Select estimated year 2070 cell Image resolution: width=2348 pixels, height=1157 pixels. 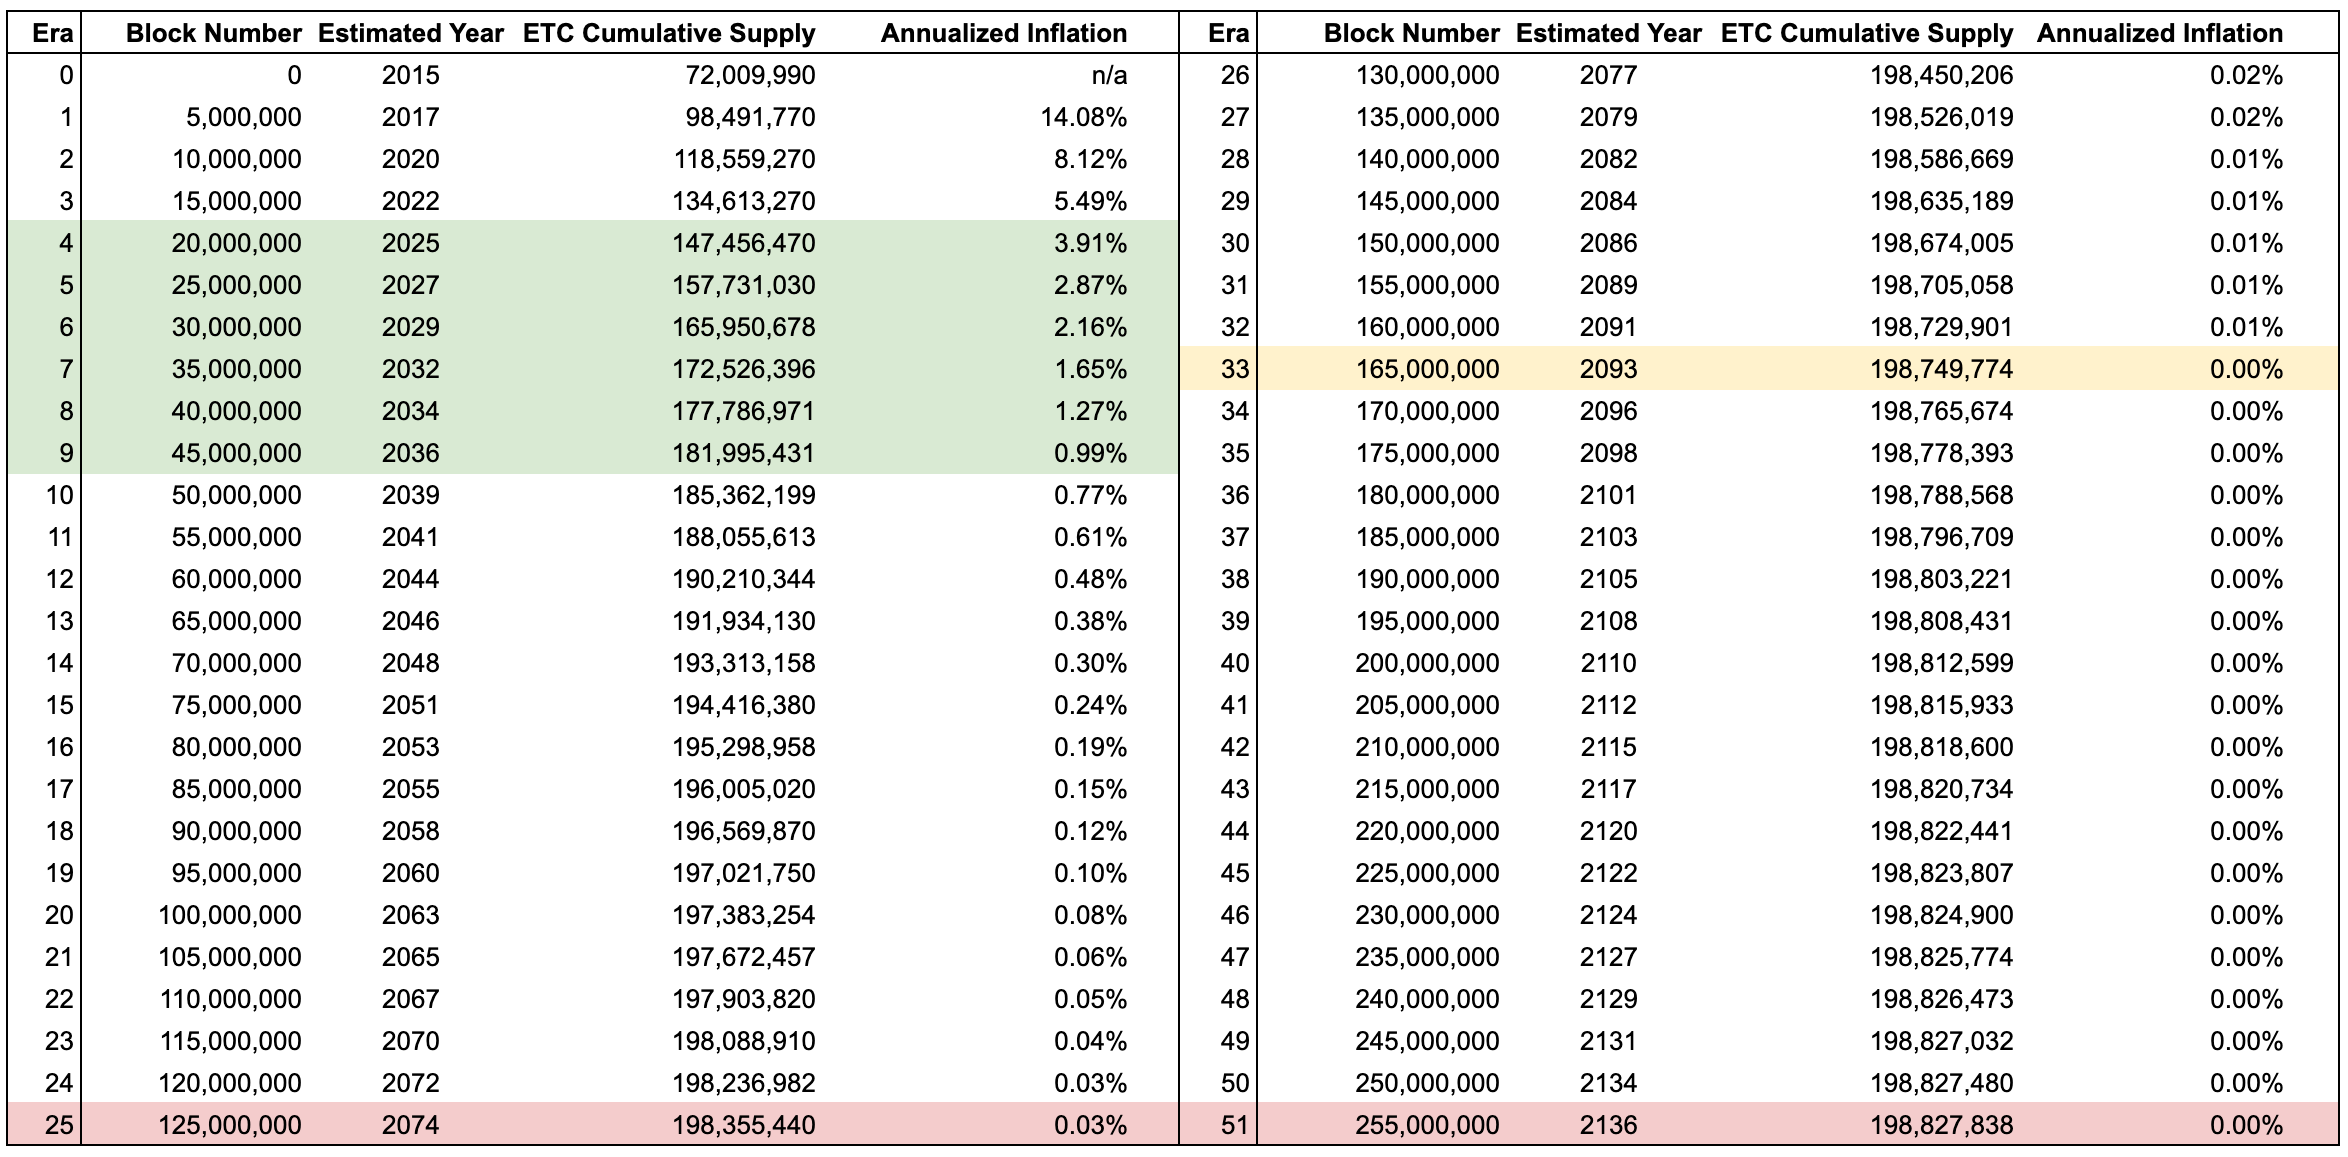[411, 1041]
